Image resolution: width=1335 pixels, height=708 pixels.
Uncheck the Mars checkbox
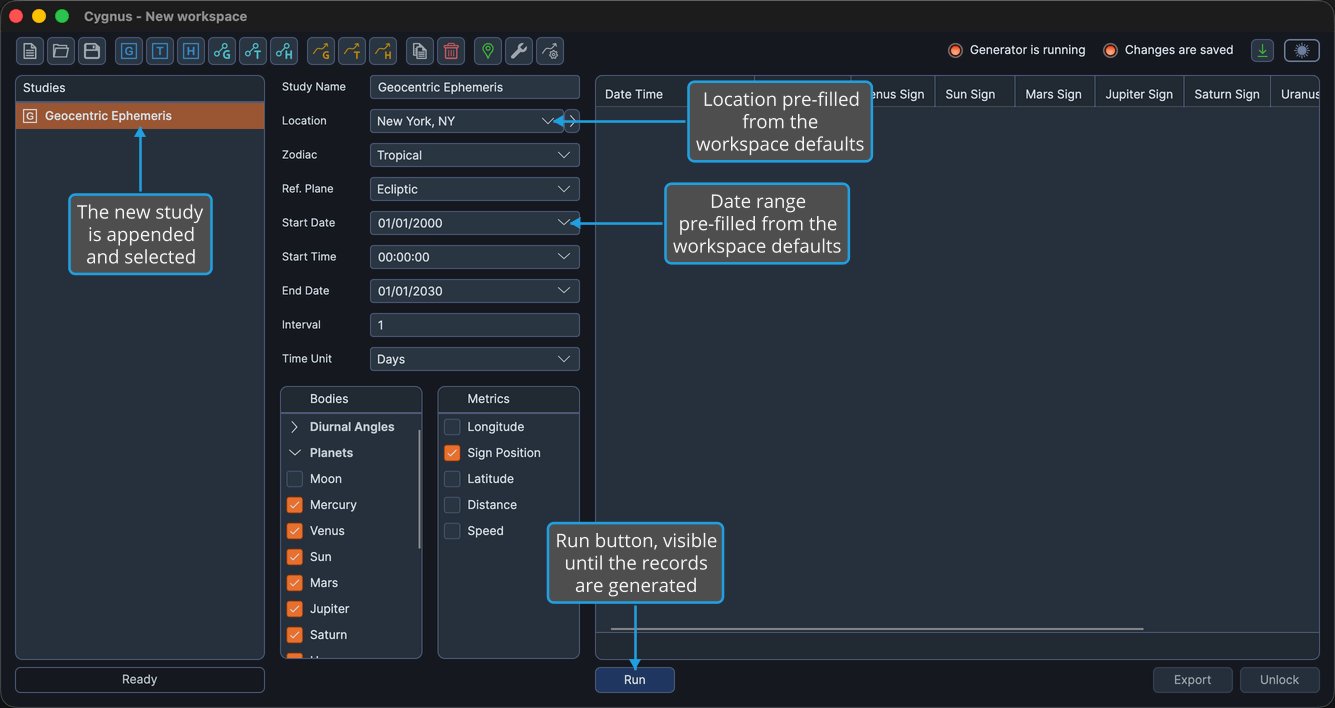coord(295,583)
